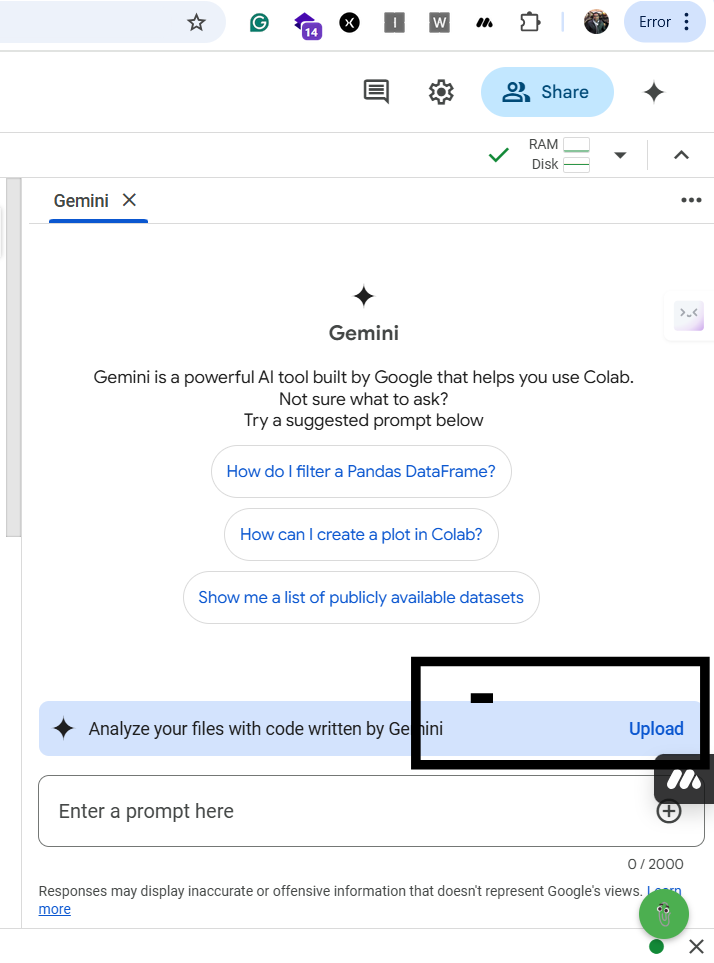Viewport: 714px width, 963px height.
Task: Open the gray I extension icon
Action: tap(394, 23)
